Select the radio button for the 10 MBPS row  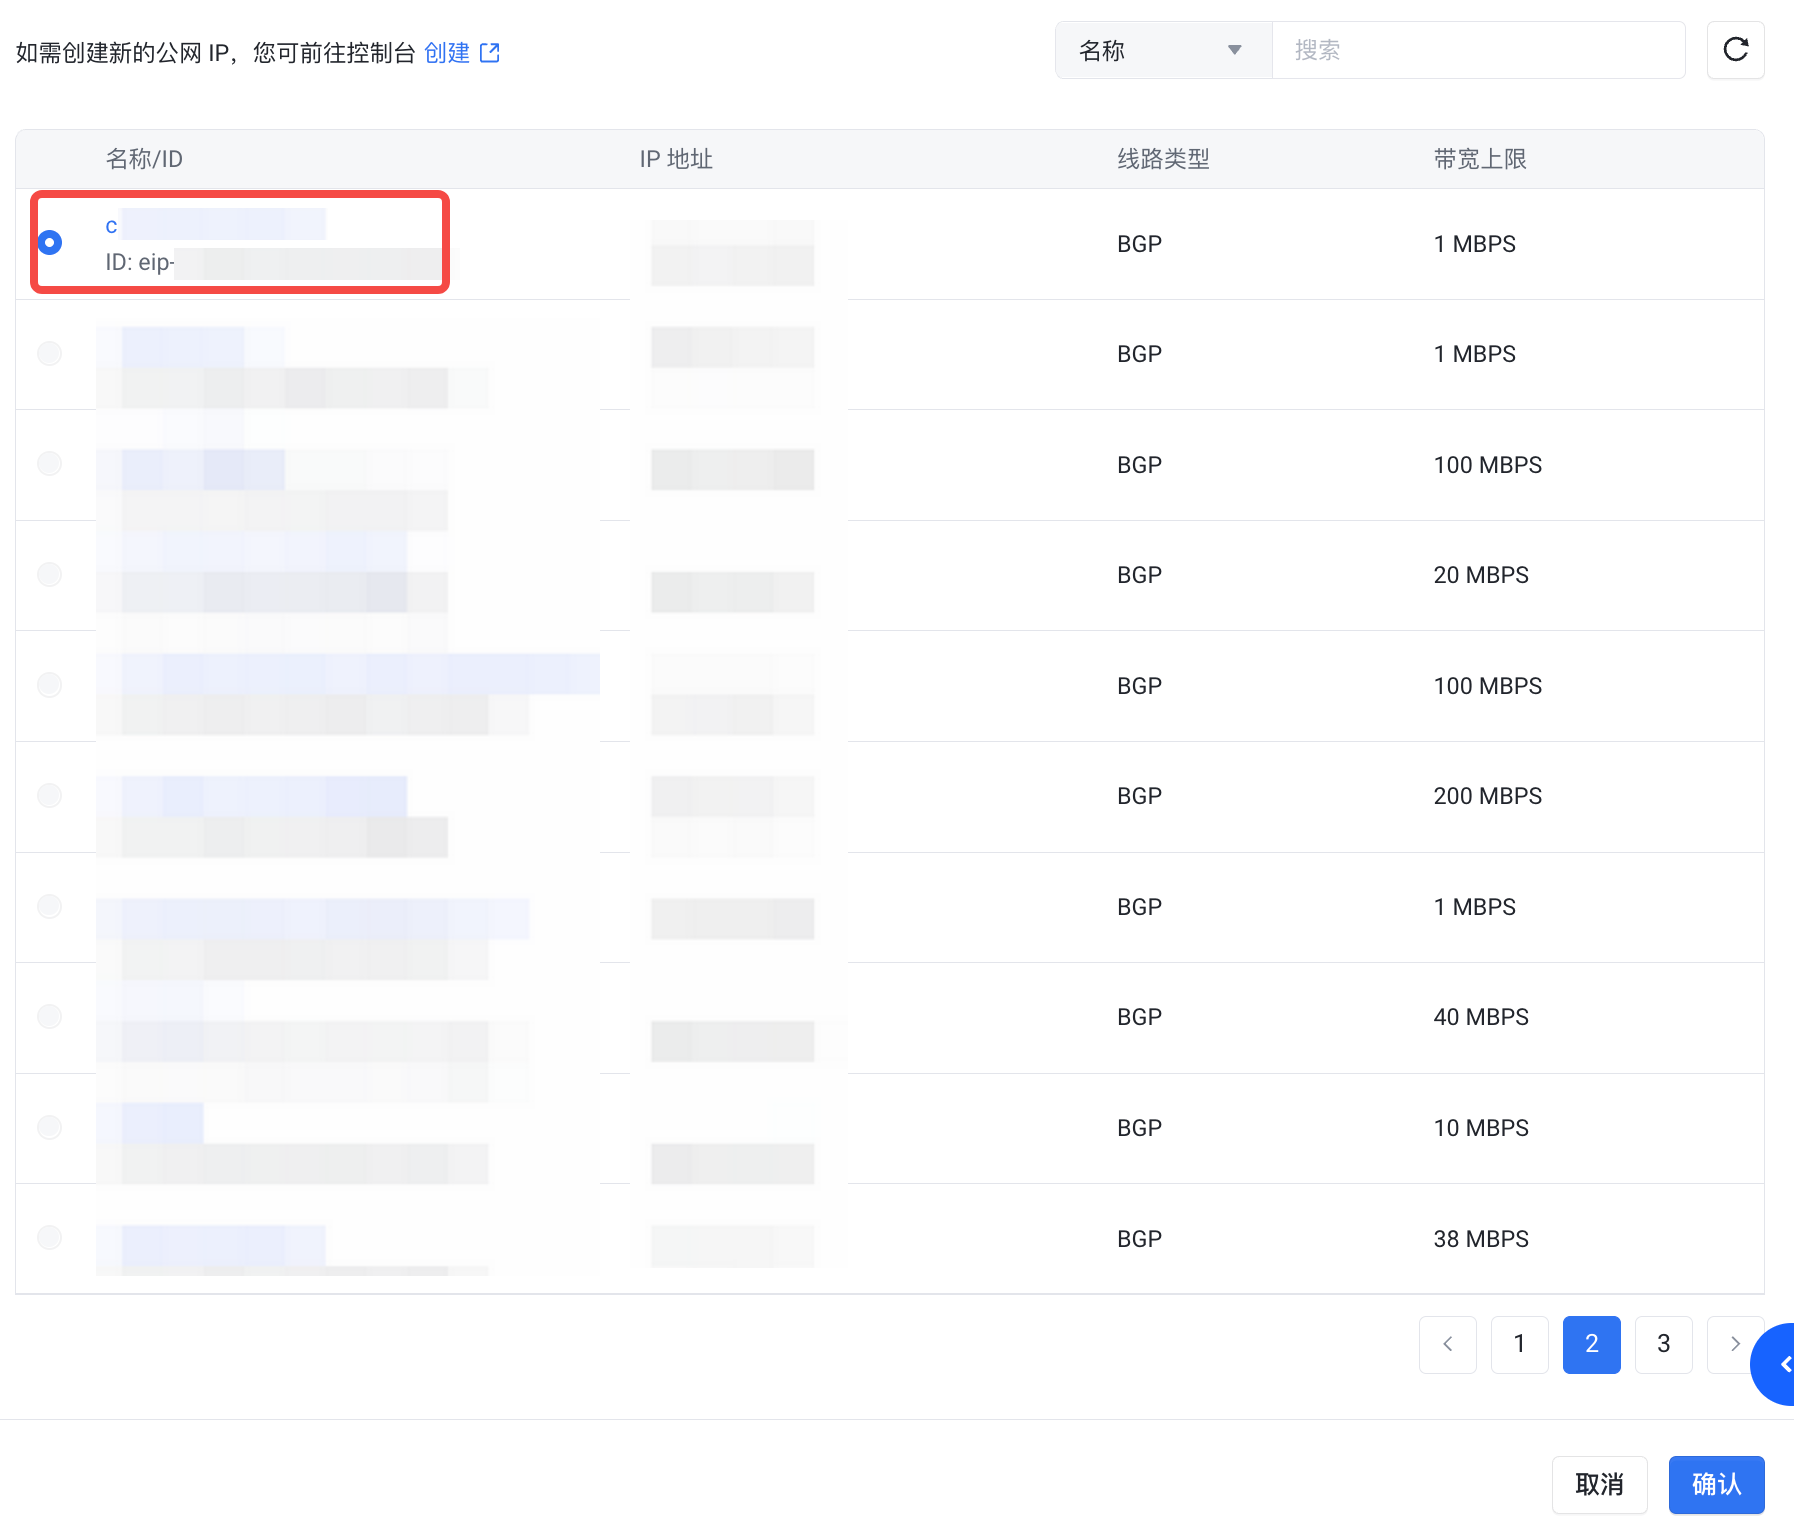click(50, 1127)
